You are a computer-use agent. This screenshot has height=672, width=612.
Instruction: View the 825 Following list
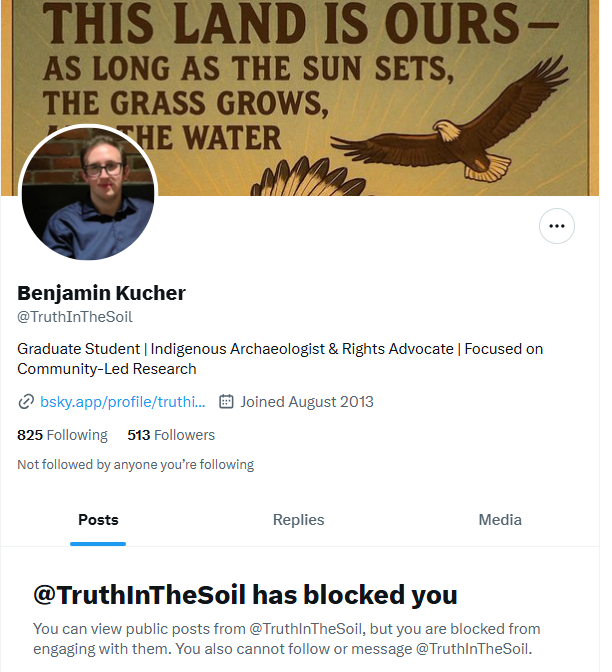tap(62, 435)
